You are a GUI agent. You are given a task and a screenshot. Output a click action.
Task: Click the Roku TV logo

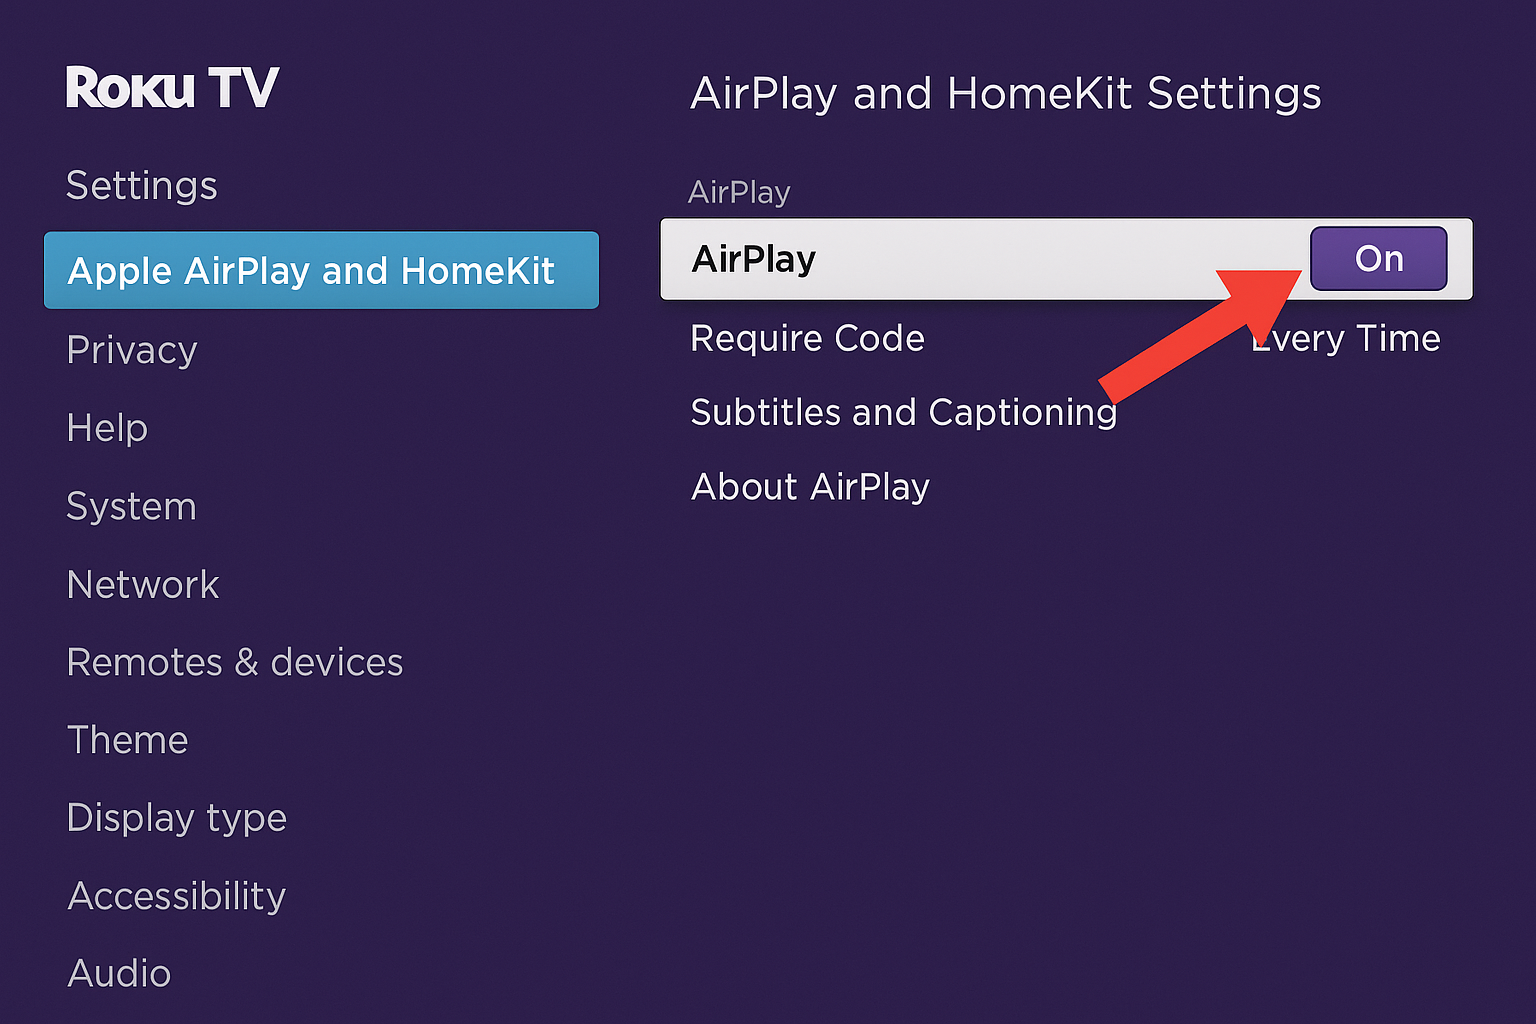tap(172, 86)
